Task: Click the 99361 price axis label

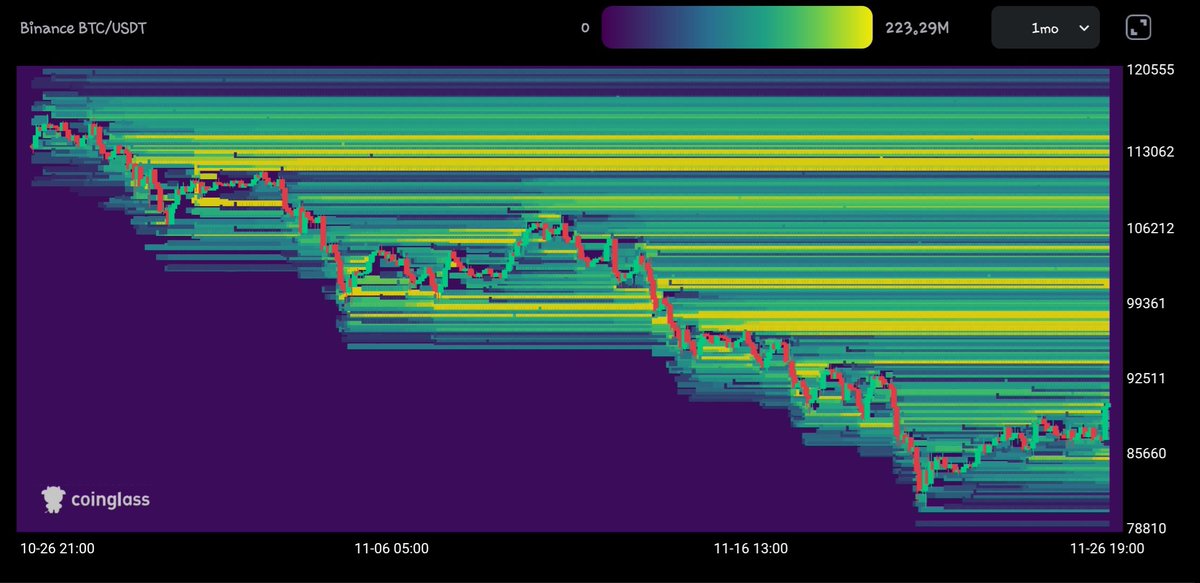Action: 1145,302
